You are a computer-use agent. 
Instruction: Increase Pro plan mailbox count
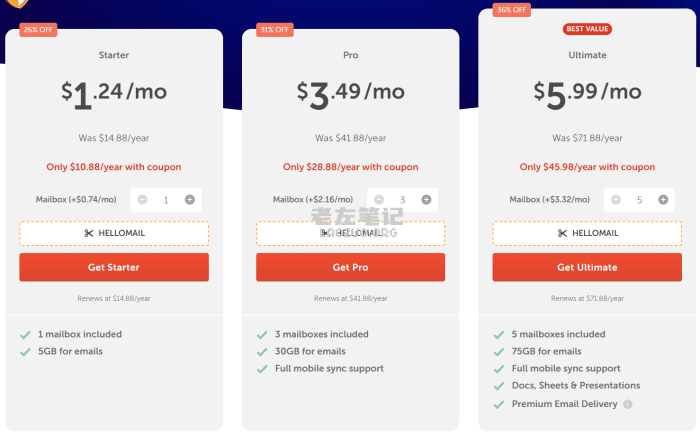point(426,200)
